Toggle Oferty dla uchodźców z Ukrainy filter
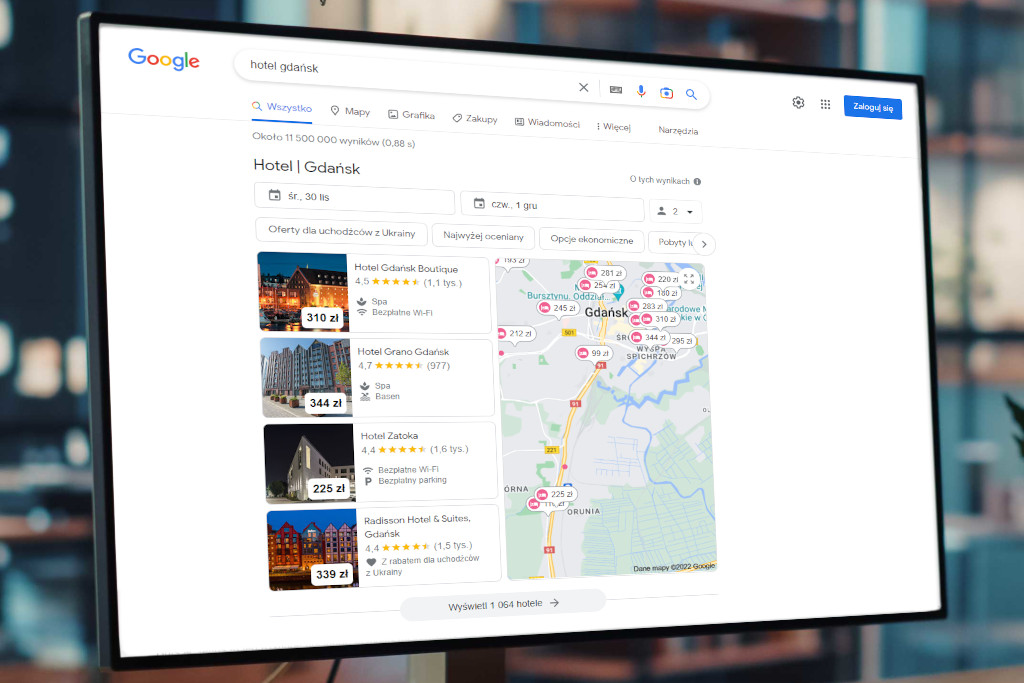 tap(342, 231)
